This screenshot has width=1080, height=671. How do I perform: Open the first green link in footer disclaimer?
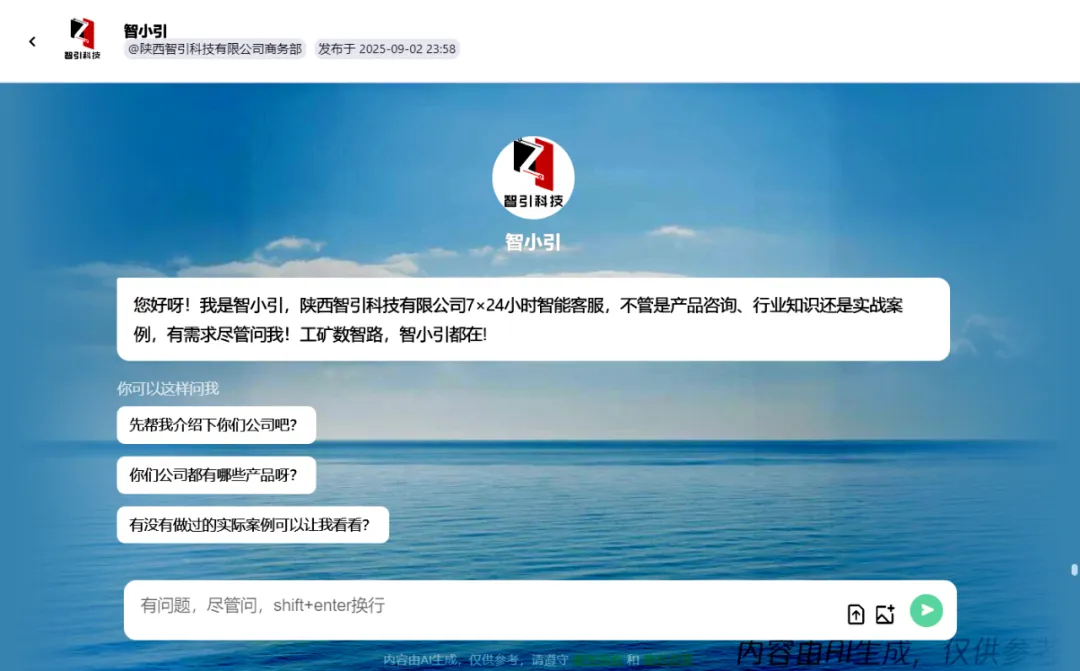[x=597, y=660]
